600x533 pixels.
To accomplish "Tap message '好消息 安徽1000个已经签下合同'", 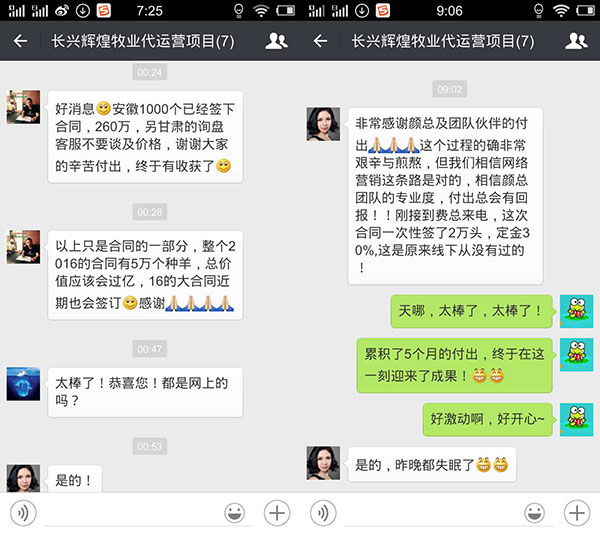I will click(145, 137).
